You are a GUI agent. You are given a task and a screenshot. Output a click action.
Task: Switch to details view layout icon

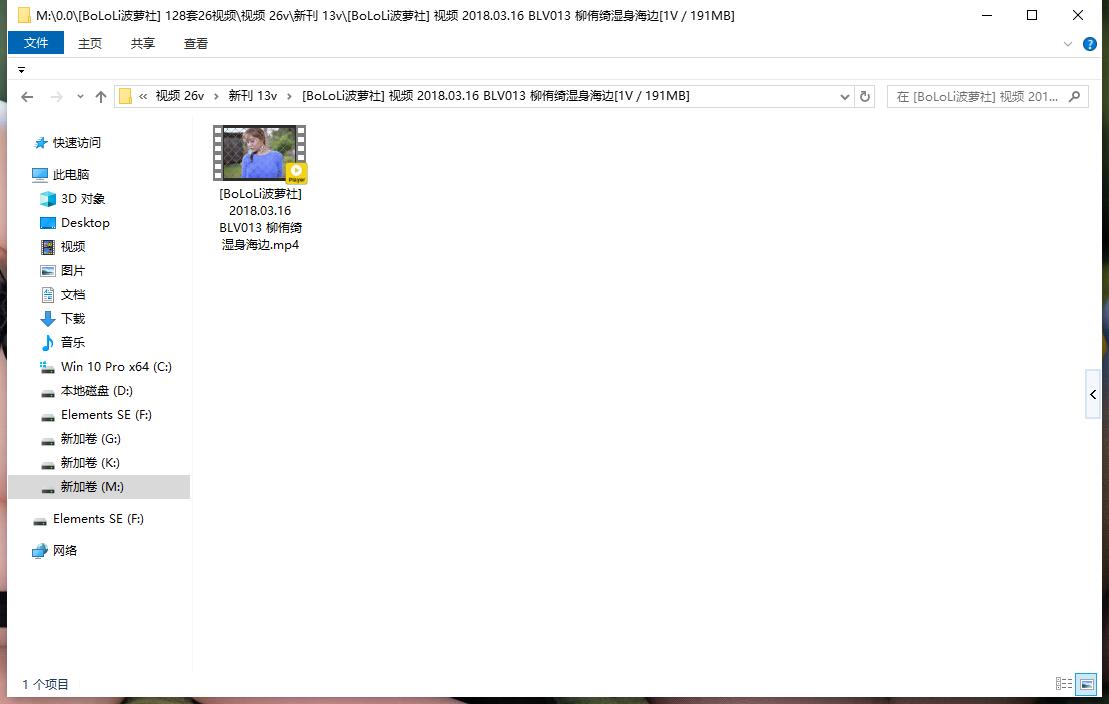point(1064,683)
